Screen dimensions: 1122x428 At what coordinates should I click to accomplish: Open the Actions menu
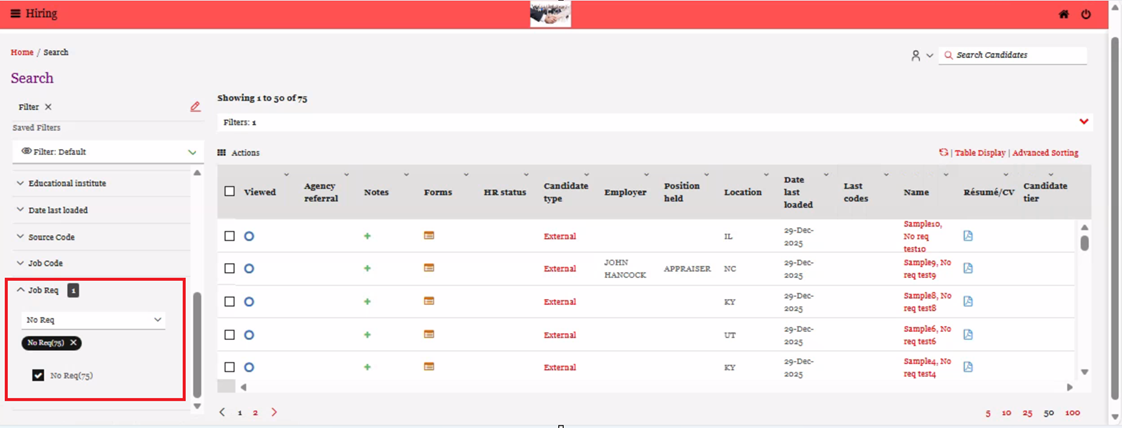(240, 153)
